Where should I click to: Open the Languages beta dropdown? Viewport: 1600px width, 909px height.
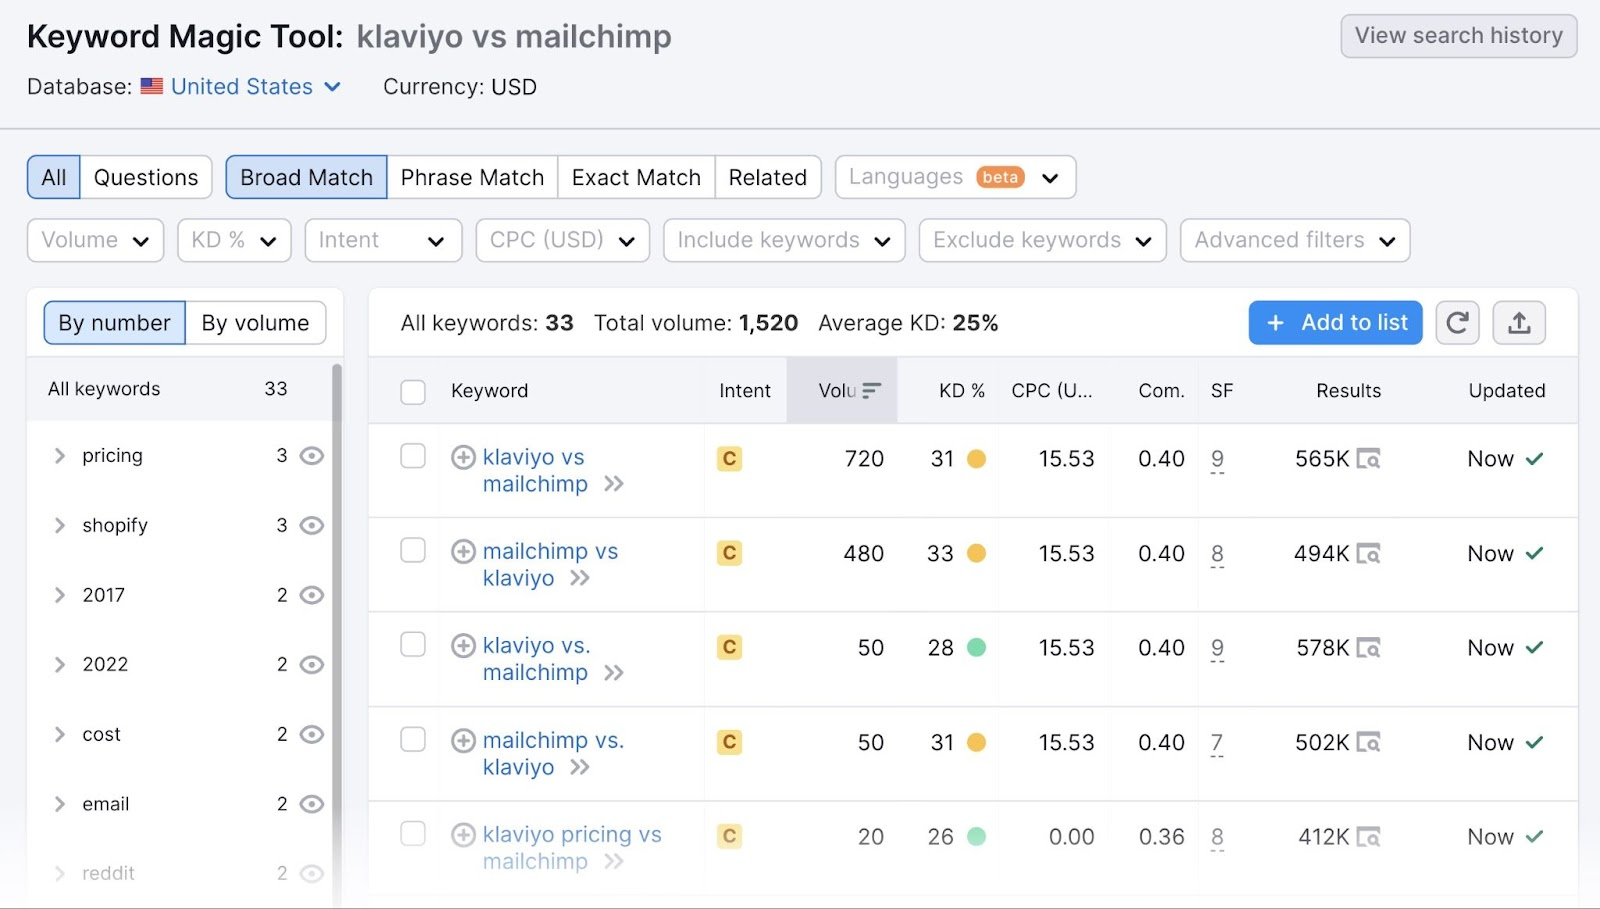[x=955, y=177]
